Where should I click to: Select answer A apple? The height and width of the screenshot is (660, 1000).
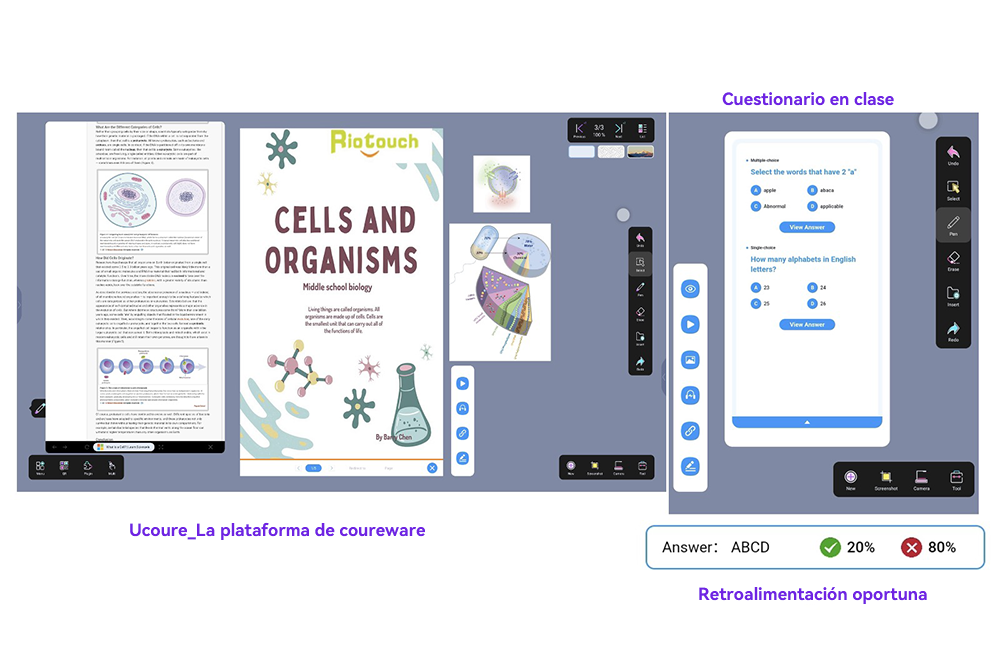click(763, 190)
